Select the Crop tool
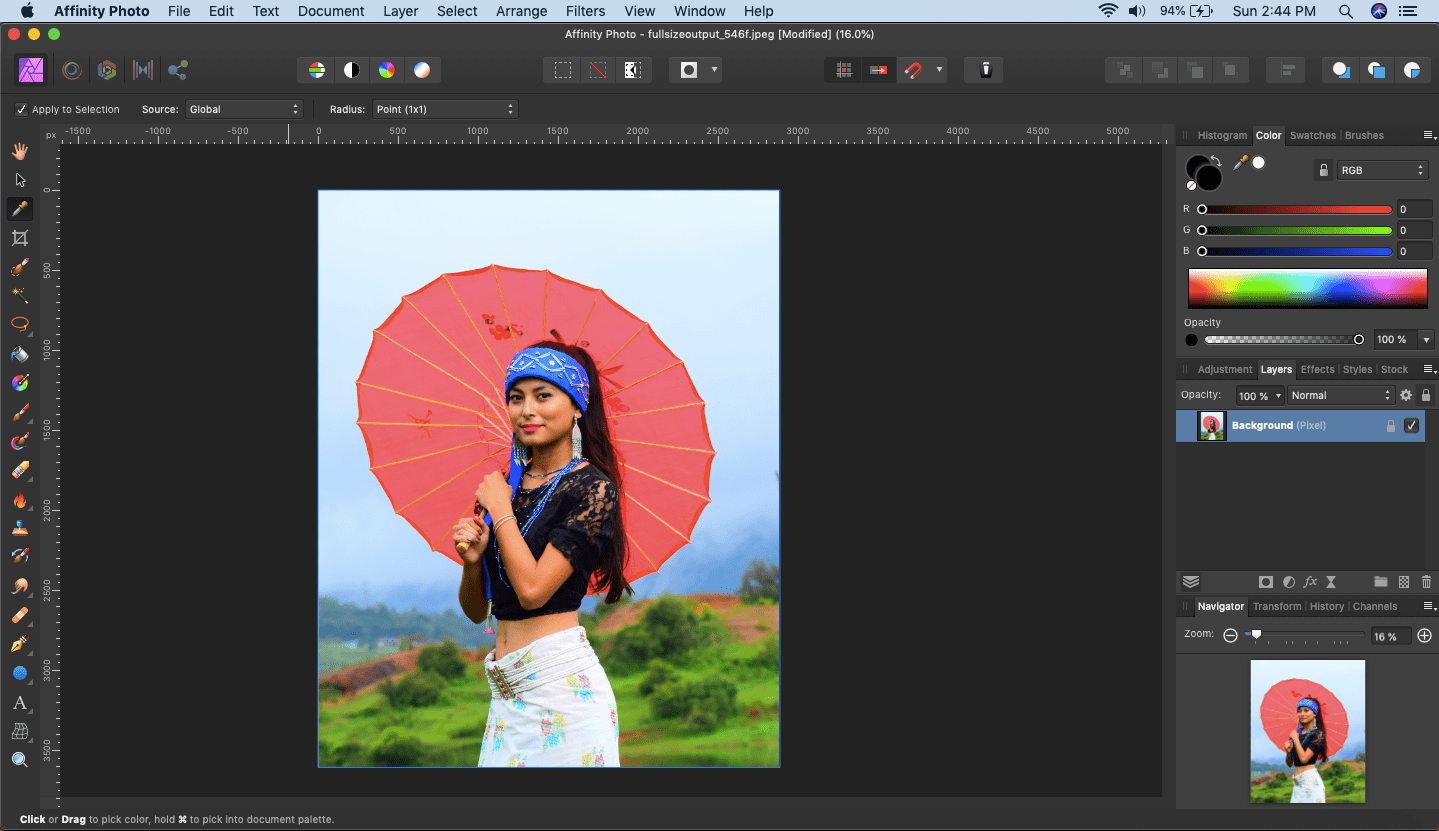This screenshot has width=1439, height=831. pyautogui.click(x=20, y=238)
